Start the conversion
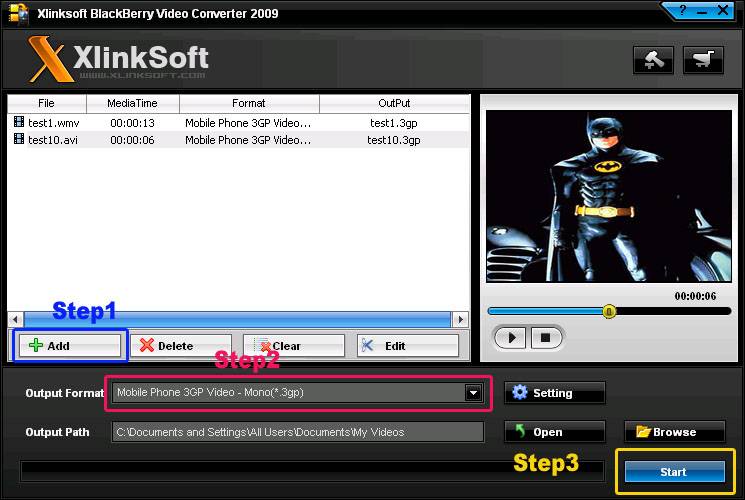The height and width of the screenshot is (500, 745). (675, 471)
